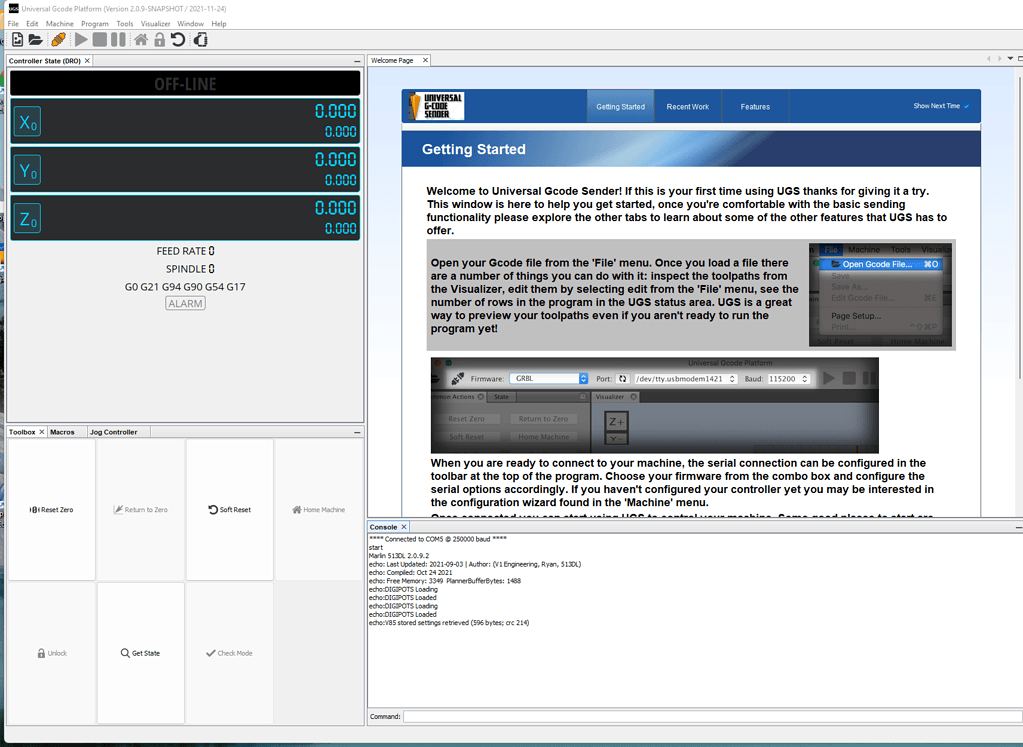Start sending with the Play toolbar icon
1023x747 pixels.
(81, 39)
